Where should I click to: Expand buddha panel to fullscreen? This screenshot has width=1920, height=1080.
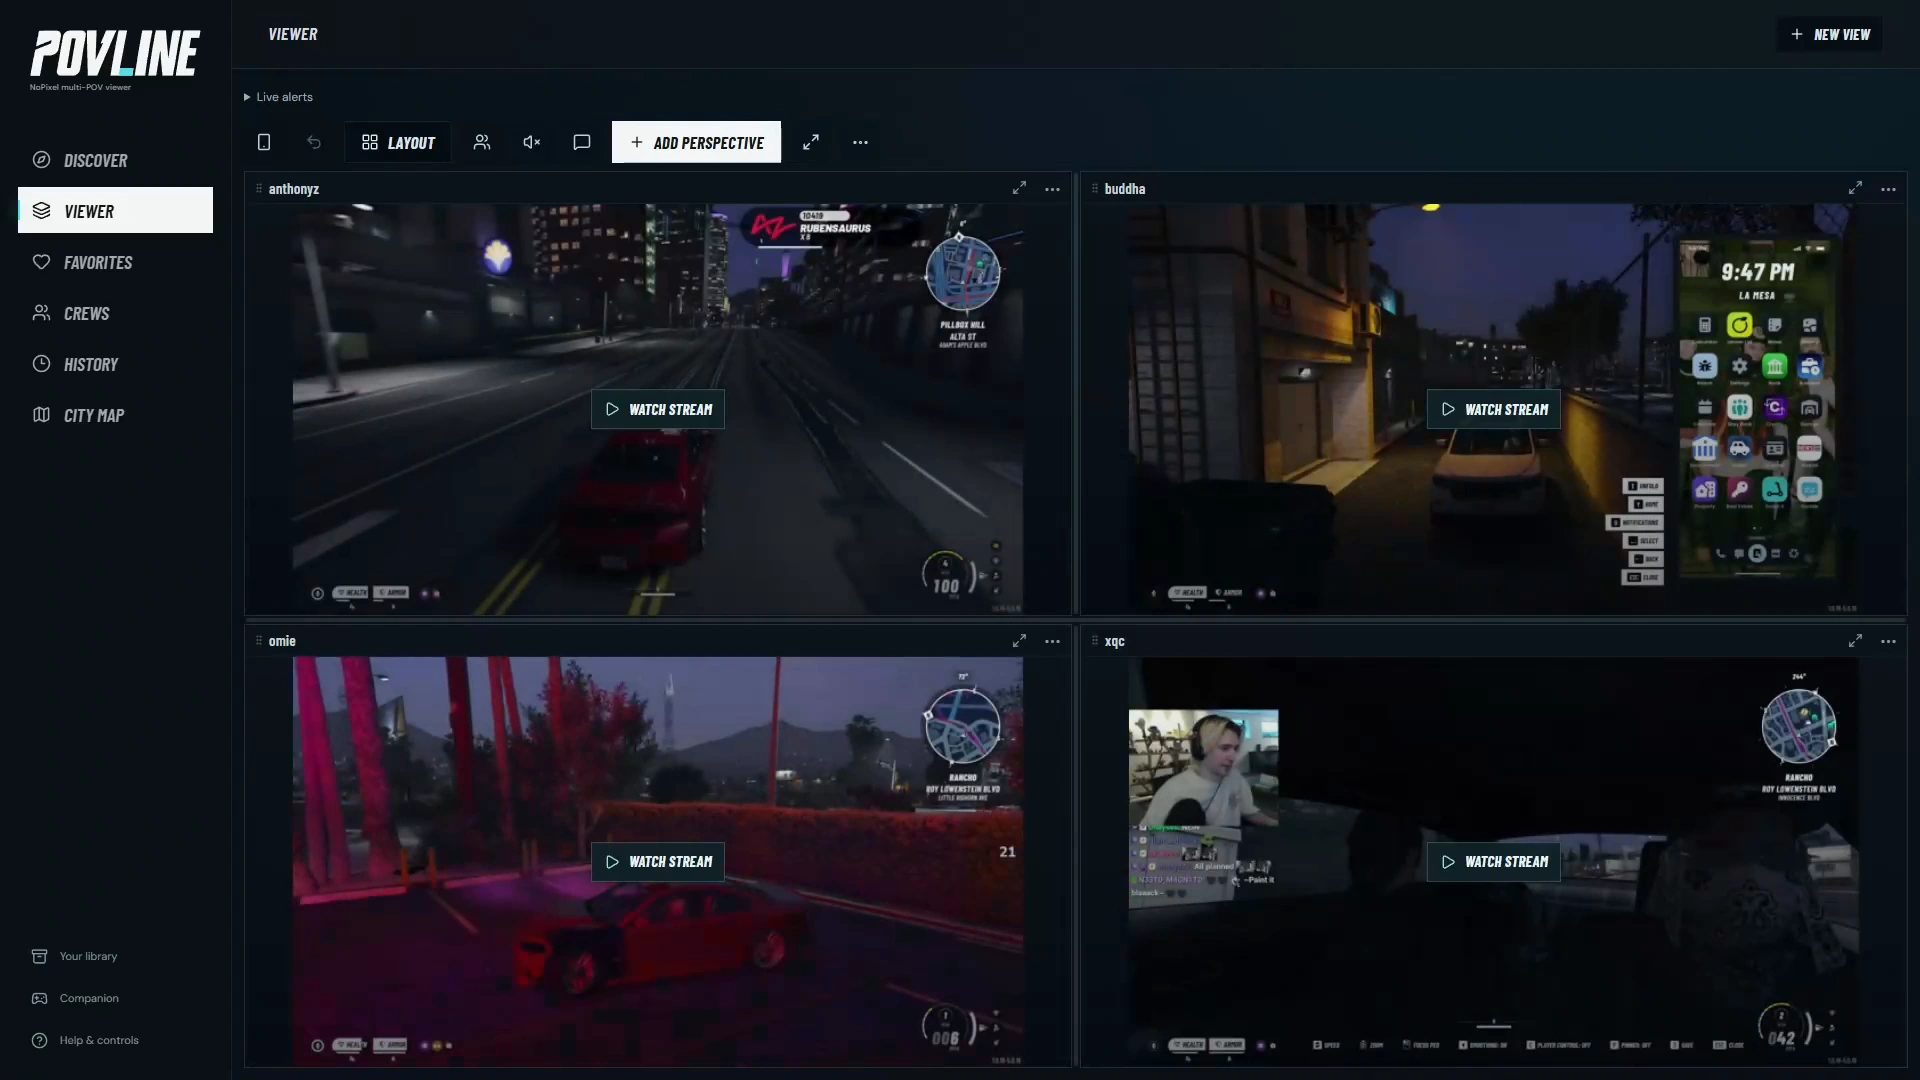1855,188
